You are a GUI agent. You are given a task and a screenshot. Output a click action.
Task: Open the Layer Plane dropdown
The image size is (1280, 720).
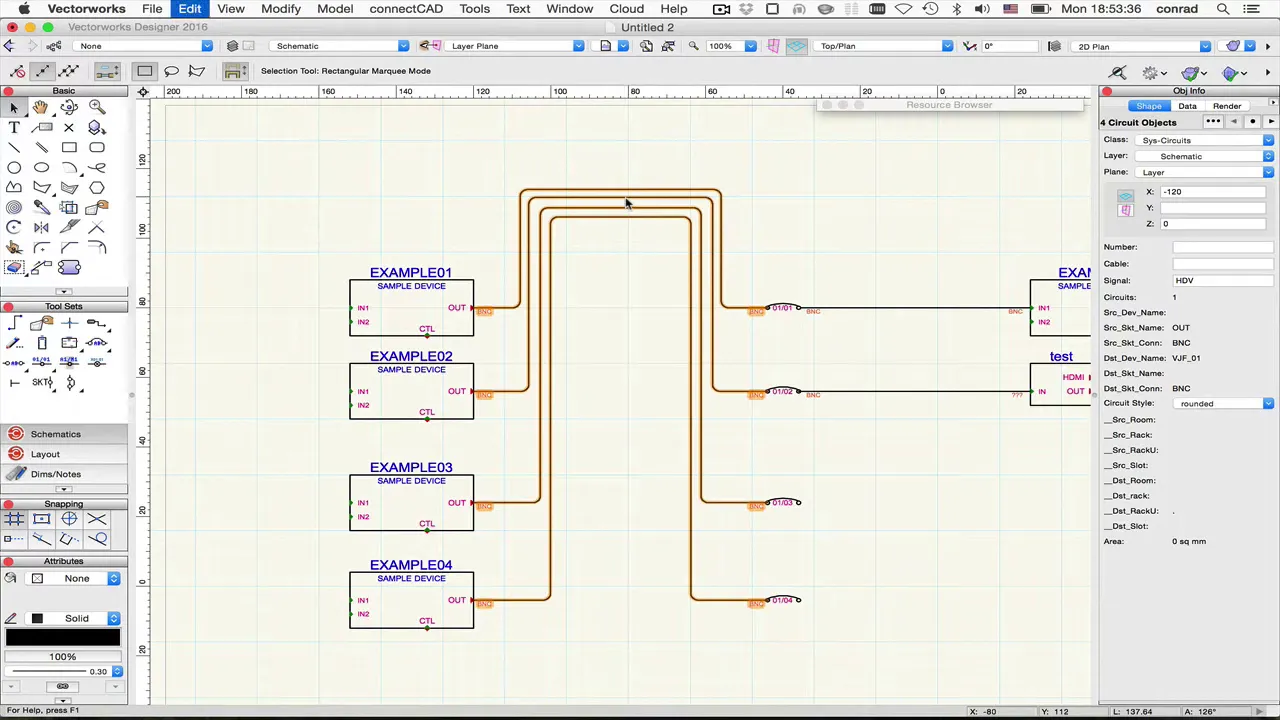point(516,46)
